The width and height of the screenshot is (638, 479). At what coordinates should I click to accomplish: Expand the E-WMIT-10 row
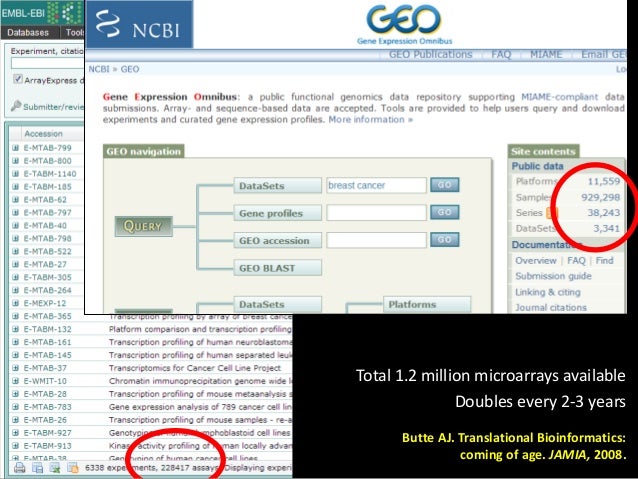click(x=15, y=381)
